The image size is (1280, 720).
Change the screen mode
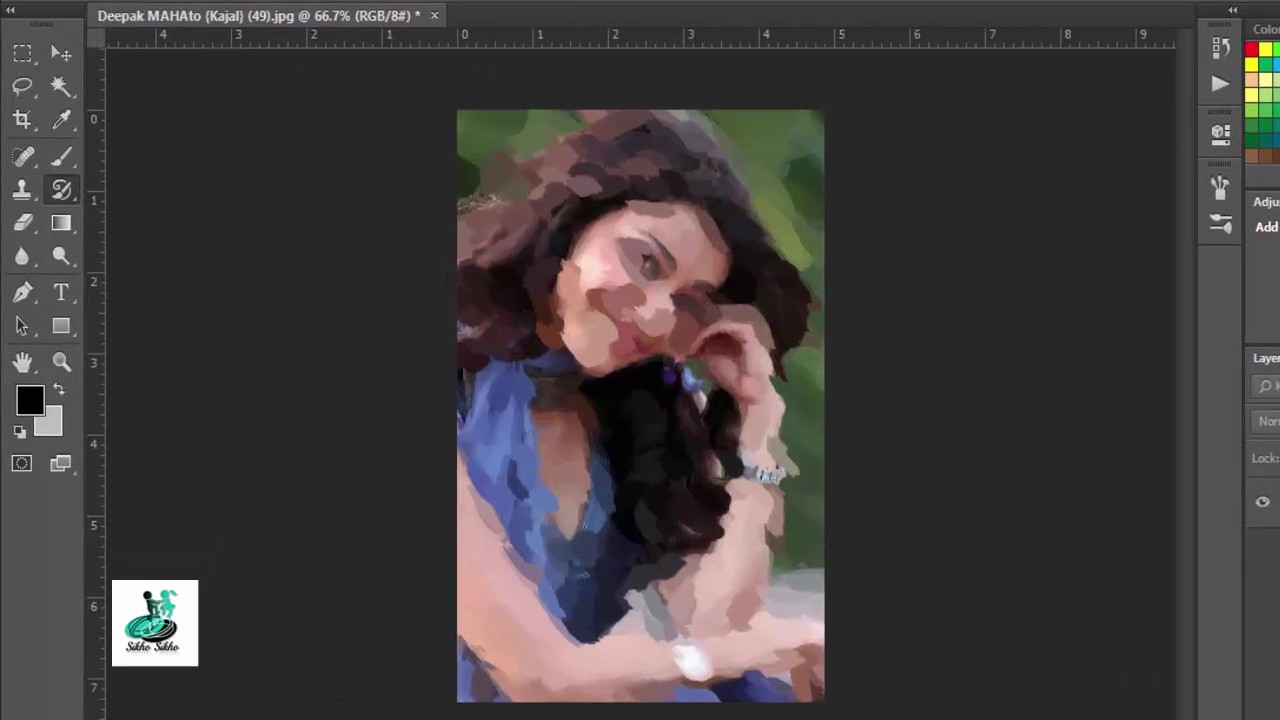coord(61,463)
